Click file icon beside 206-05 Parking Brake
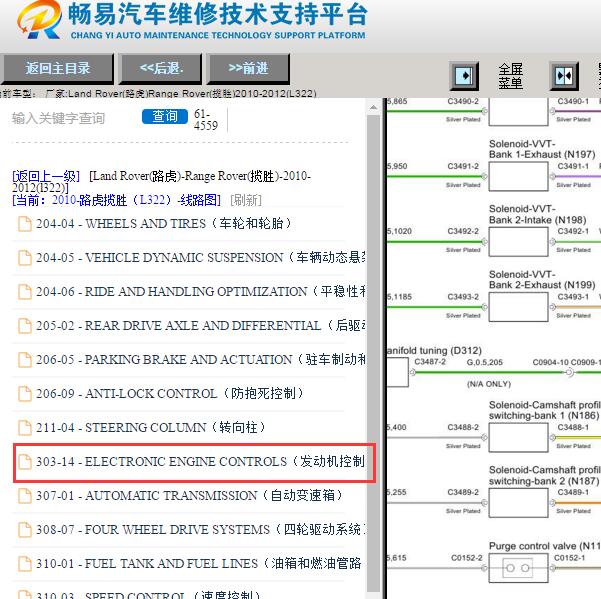The width and height of the screenshot is (601, 599). (x=25, y=360)
